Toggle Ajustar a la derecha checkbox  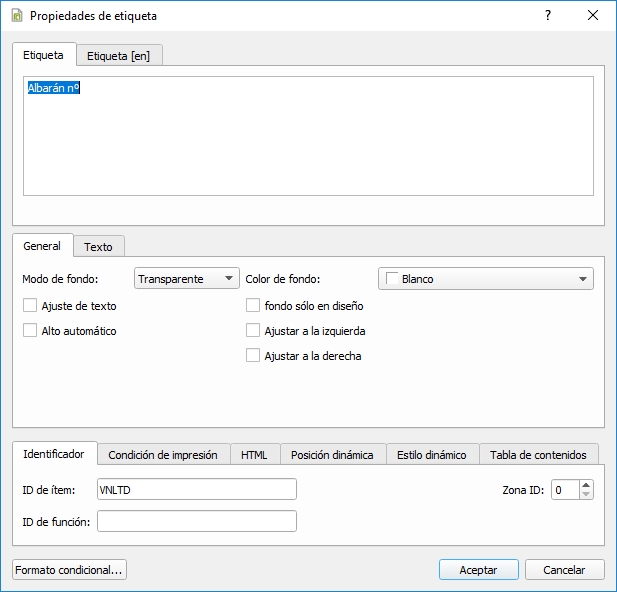pyautogui.click(x=253, y=356)
